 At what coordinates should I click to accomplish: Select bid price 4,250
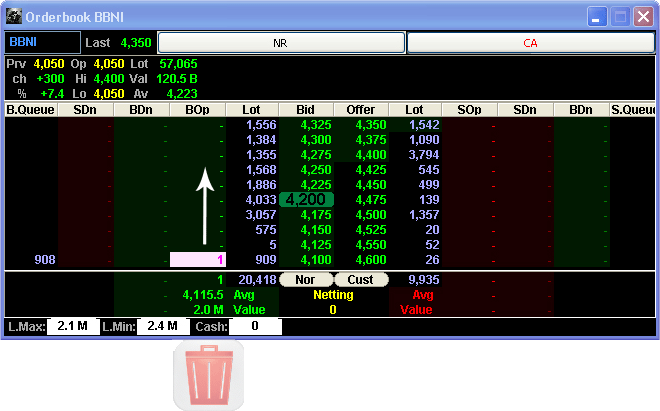tap(316, 170)
